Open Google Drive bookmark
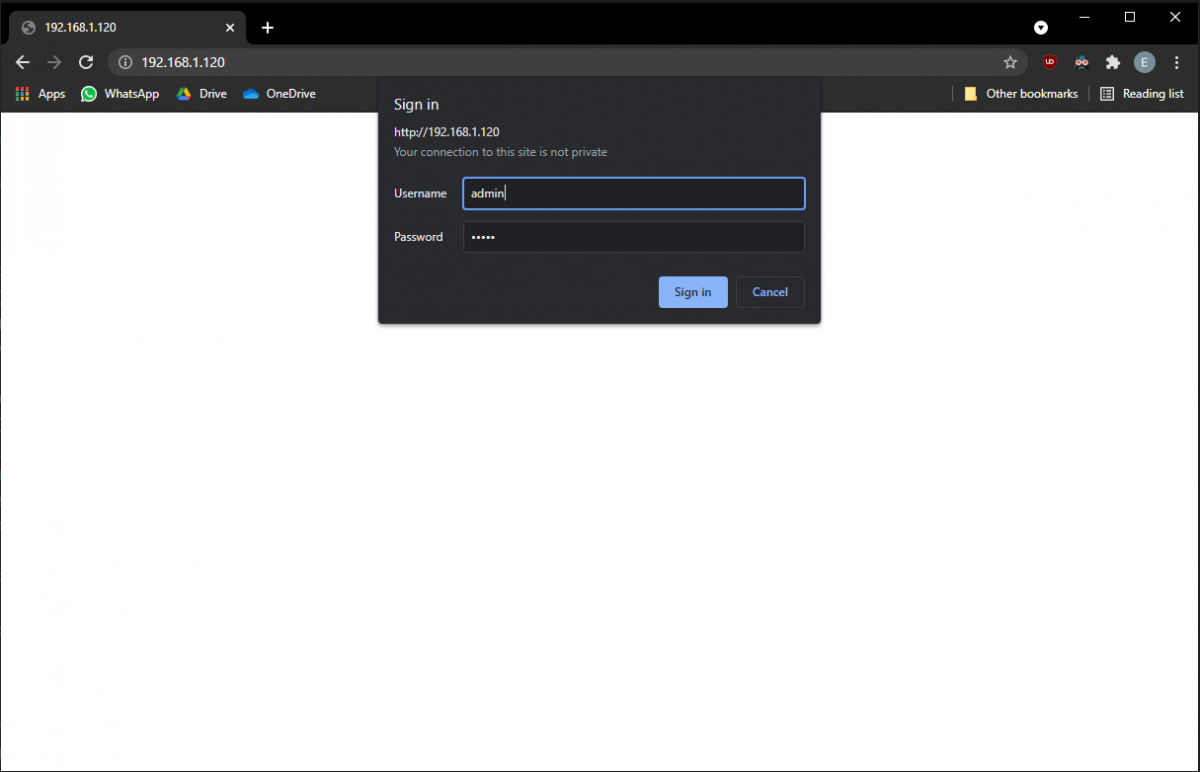 click(x=201, y=93)
